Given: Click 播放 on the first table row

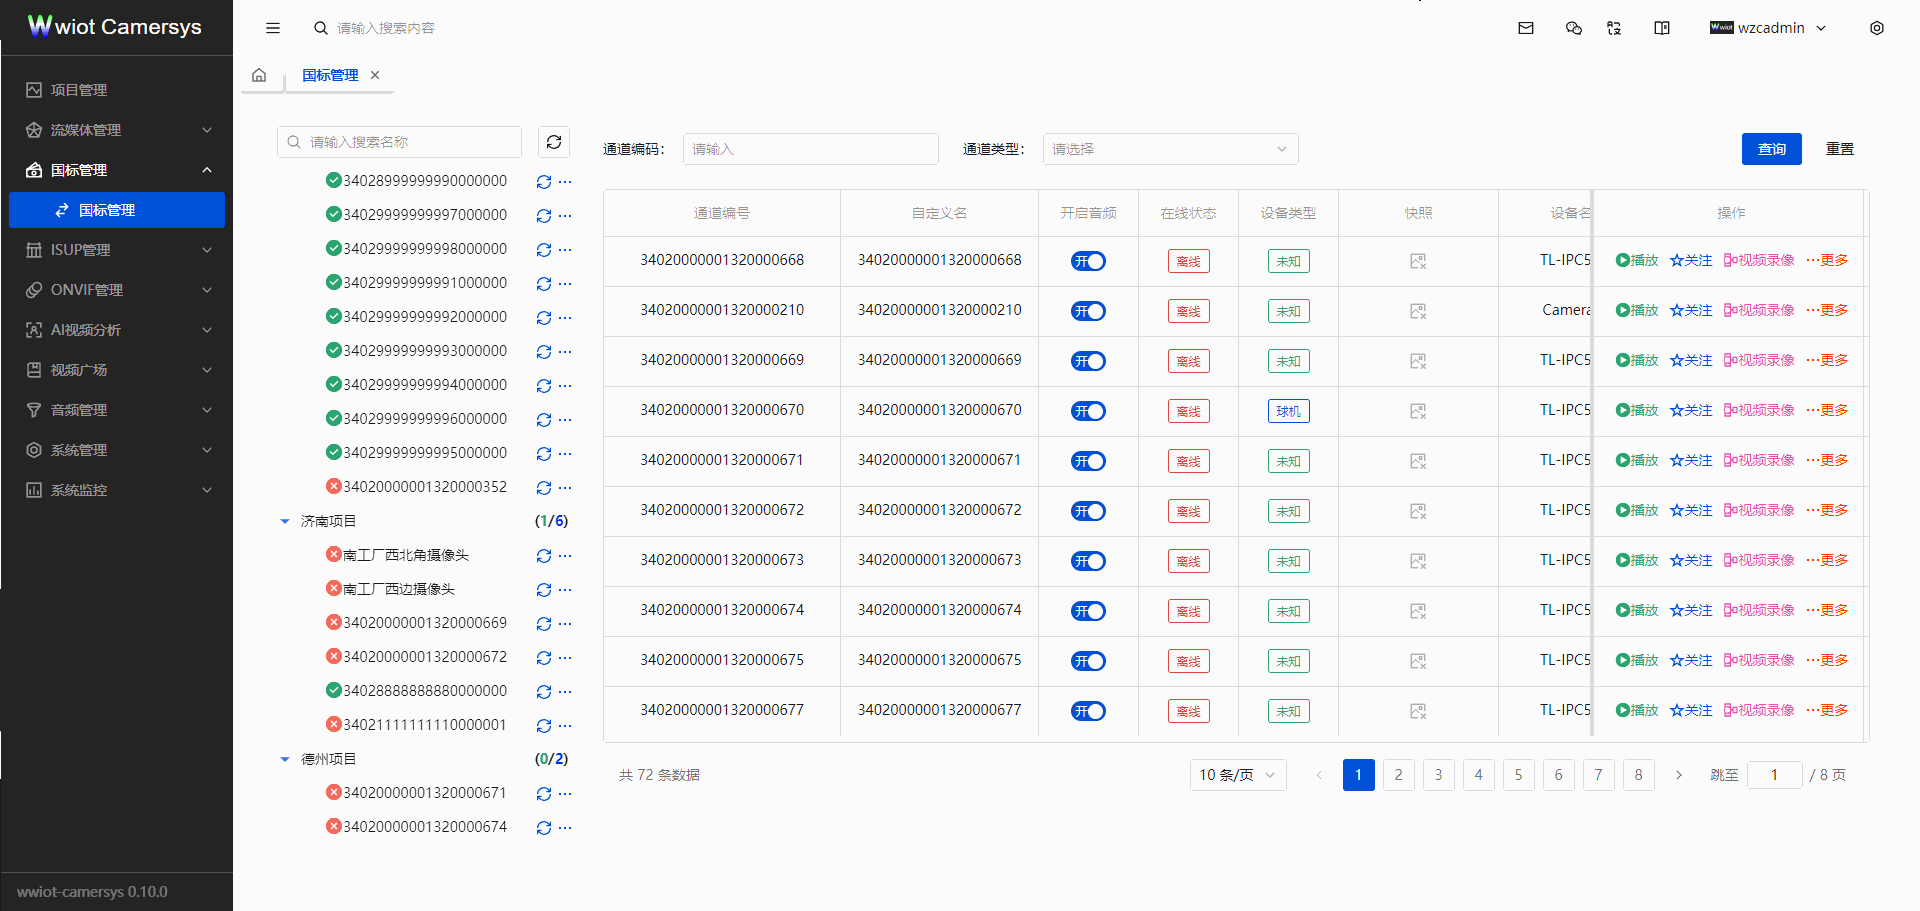Looking at the screenshot, I should click(1636, 260).
